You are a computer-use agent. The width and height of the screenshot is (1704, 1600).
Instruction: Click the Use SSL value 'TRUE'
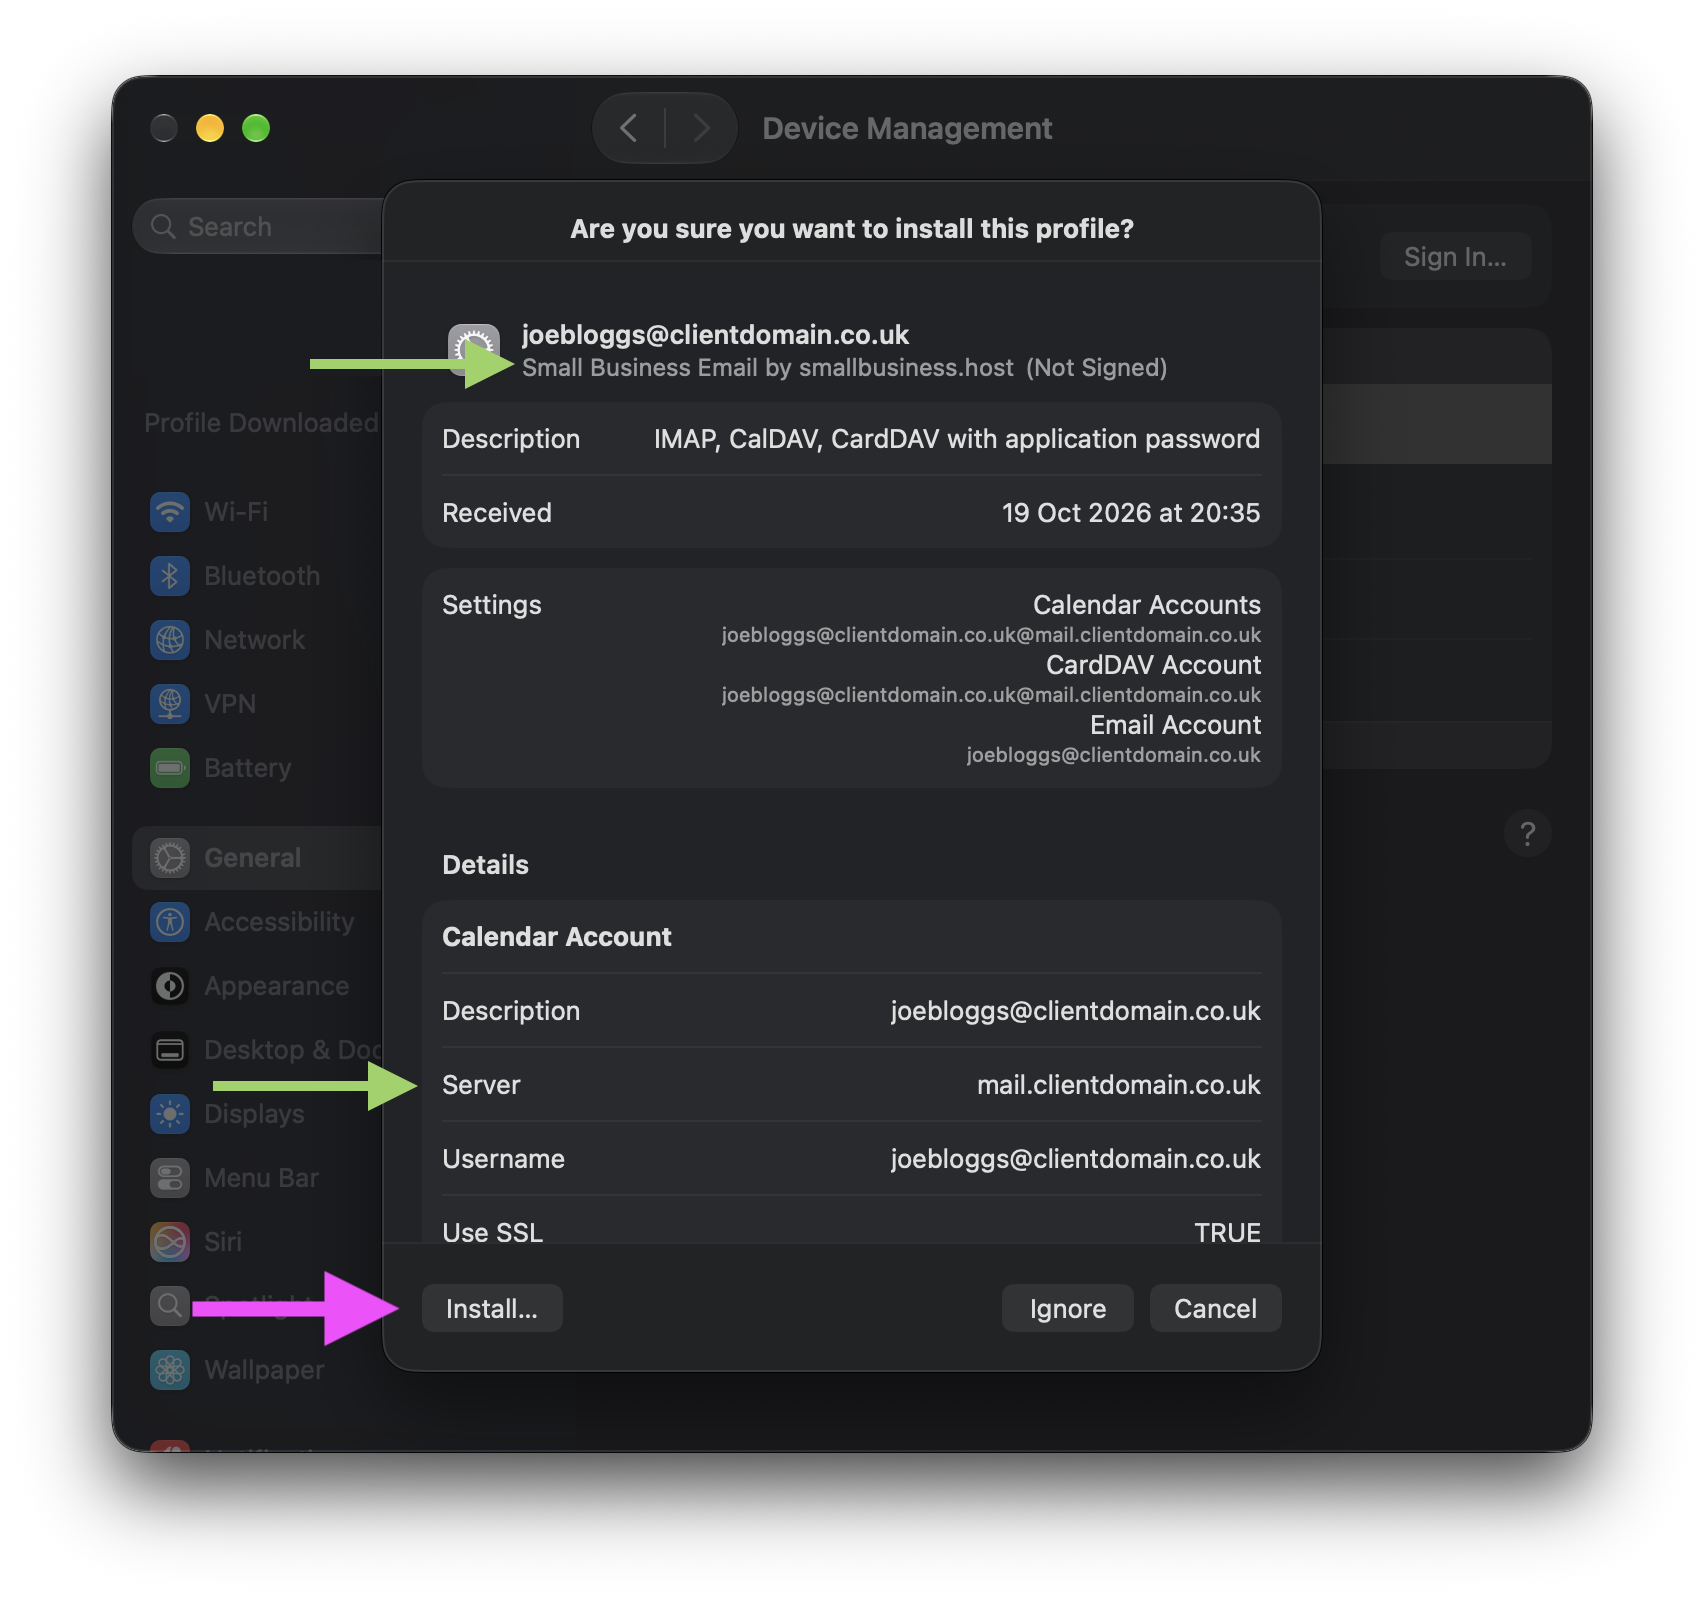click(x=1227, y=1232)
